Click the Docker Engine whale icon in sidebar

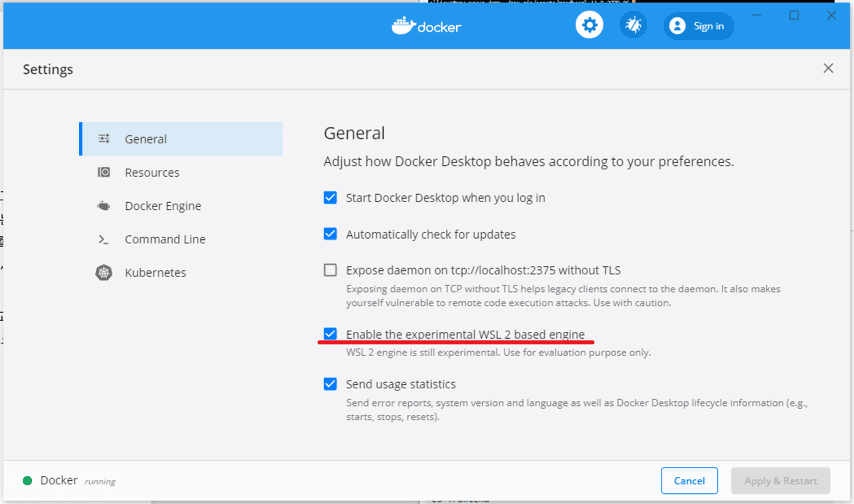point(103,205)
